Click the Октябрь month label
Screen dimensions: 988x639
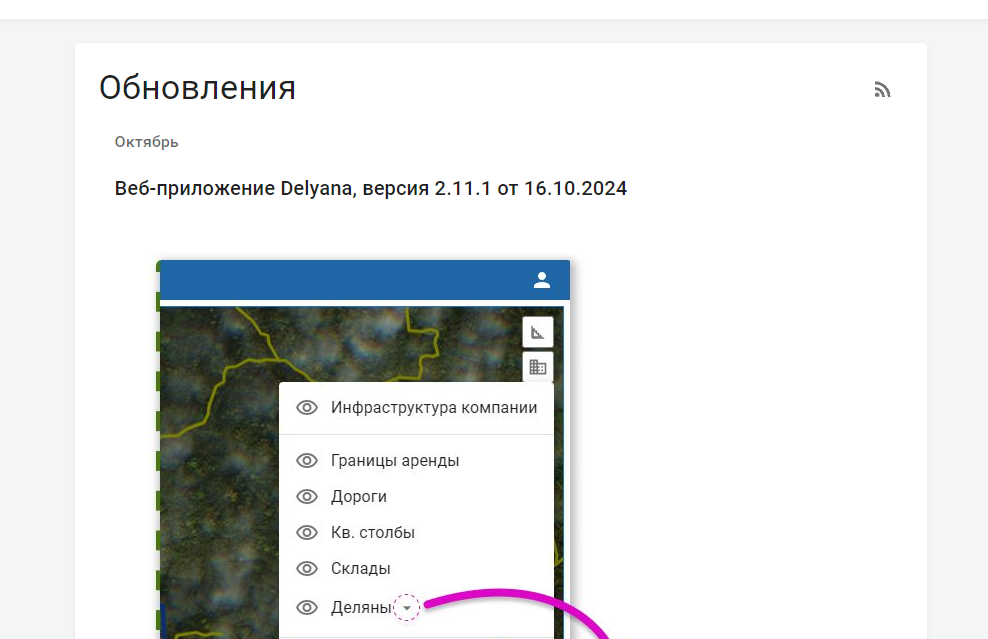[x=146, y=142]
